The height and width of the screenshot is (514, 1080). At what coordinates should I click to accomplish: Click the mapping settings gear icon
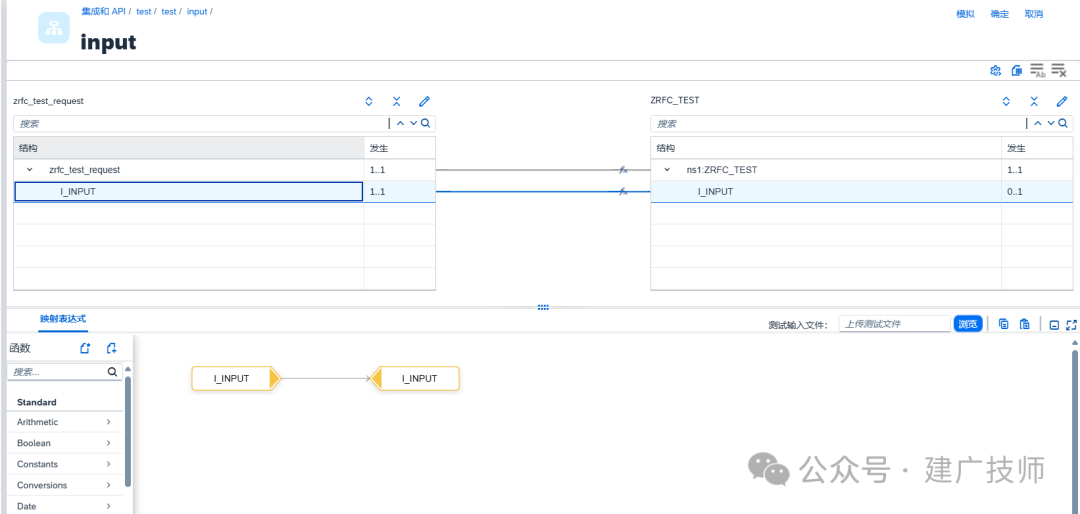(x=995, y=71)
